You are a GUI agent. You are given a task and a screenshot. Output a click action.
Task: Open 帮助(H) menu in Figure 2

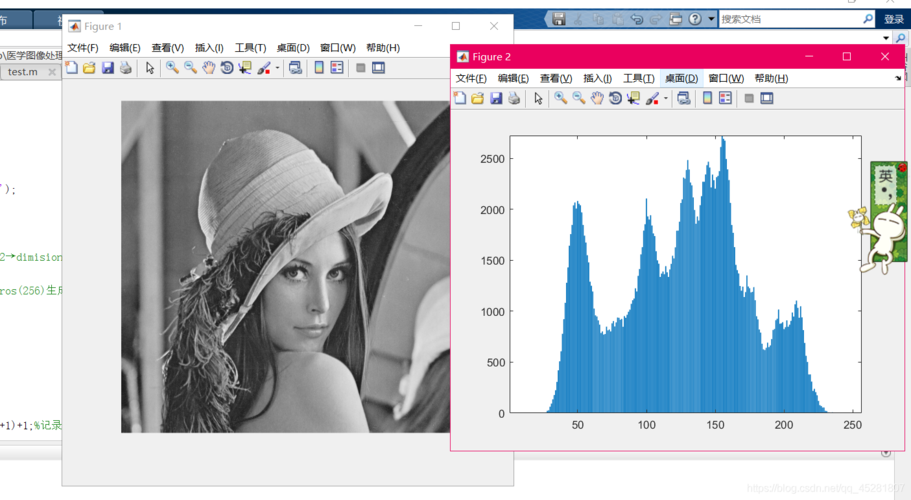771,78
